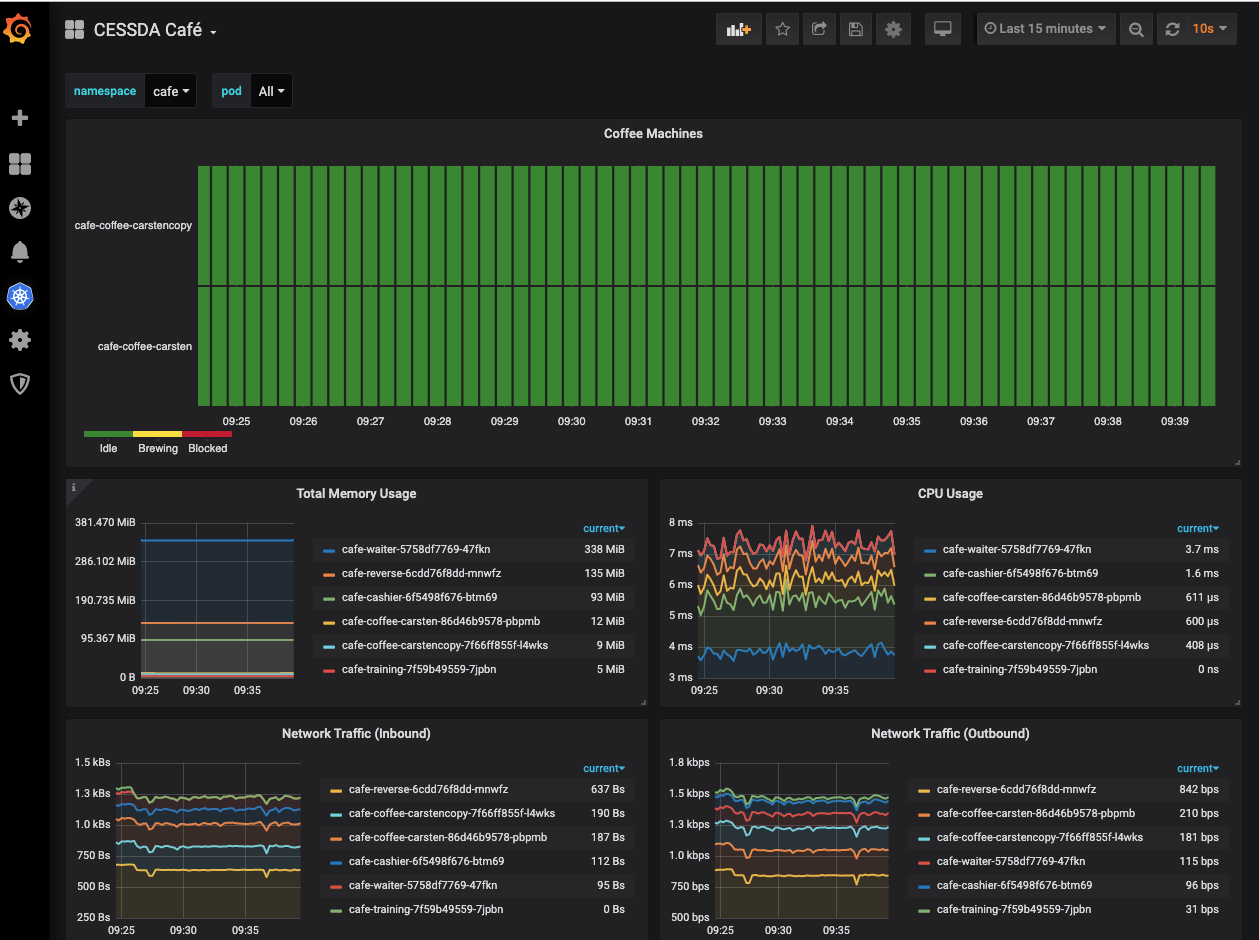The image size is (1259, 940).
Task: Open Alerting bell icon in sidebar
Action: tap(19, 251)
